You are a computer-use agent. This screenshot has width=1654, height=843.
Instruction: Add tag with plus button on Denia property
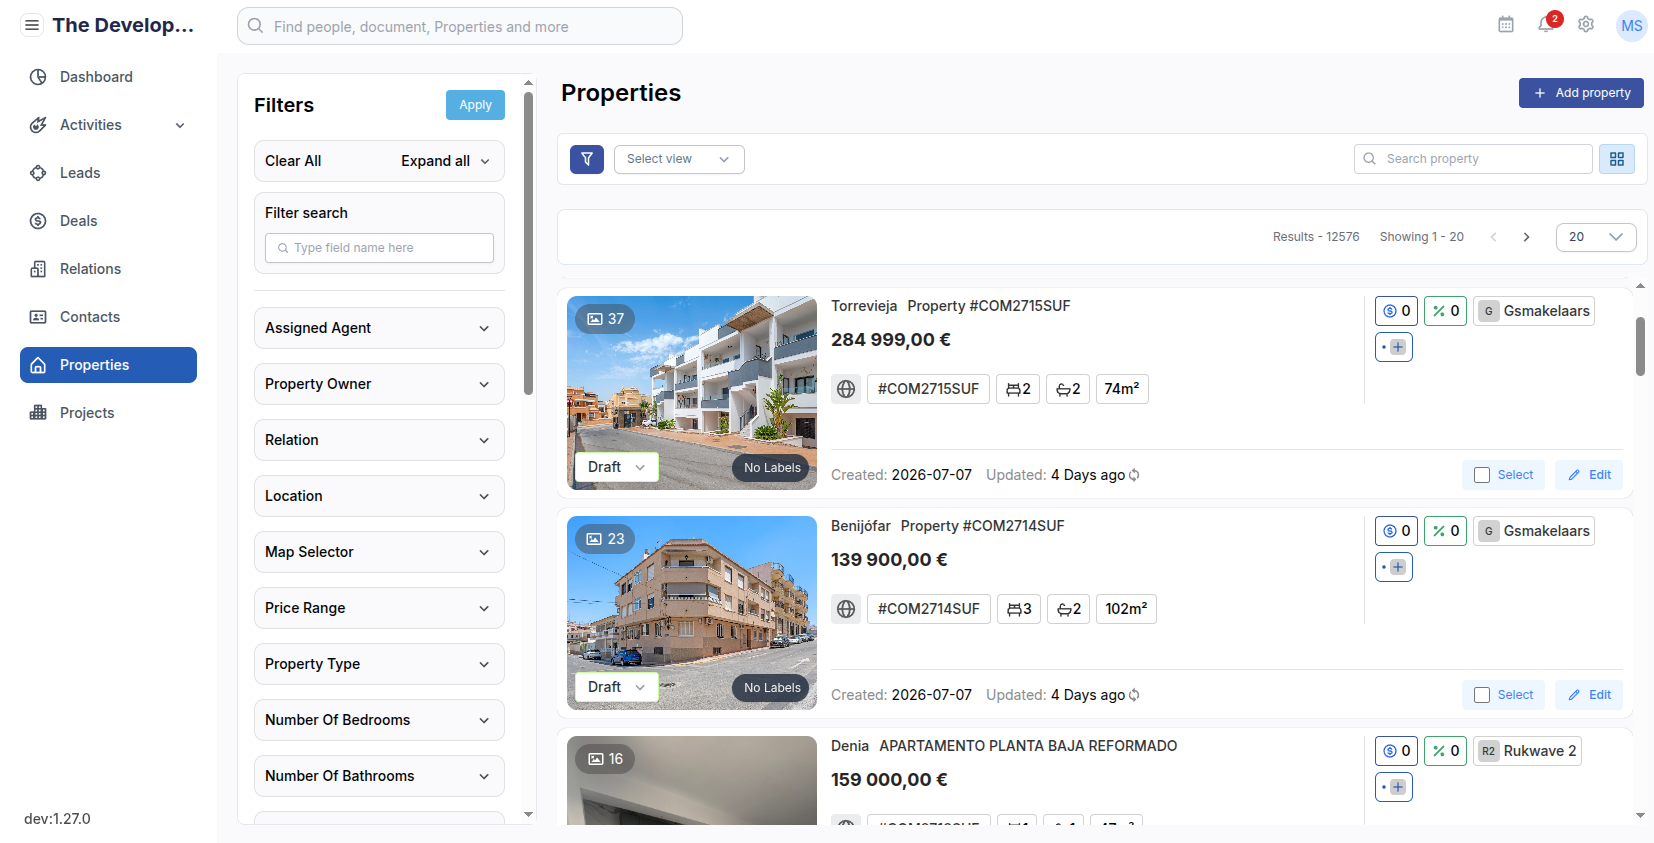point(1394,787)
